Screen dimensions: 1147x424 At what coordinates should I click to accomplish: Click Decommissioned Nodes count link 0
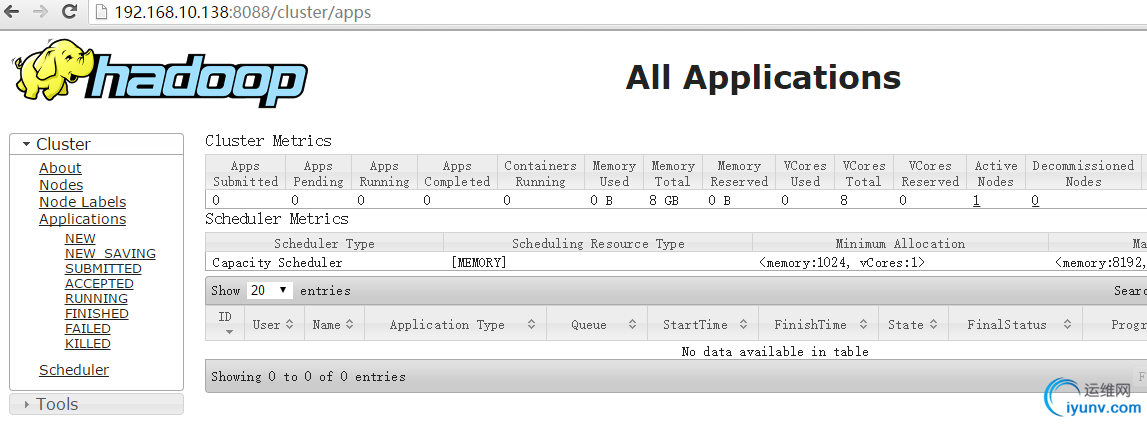1035,200
